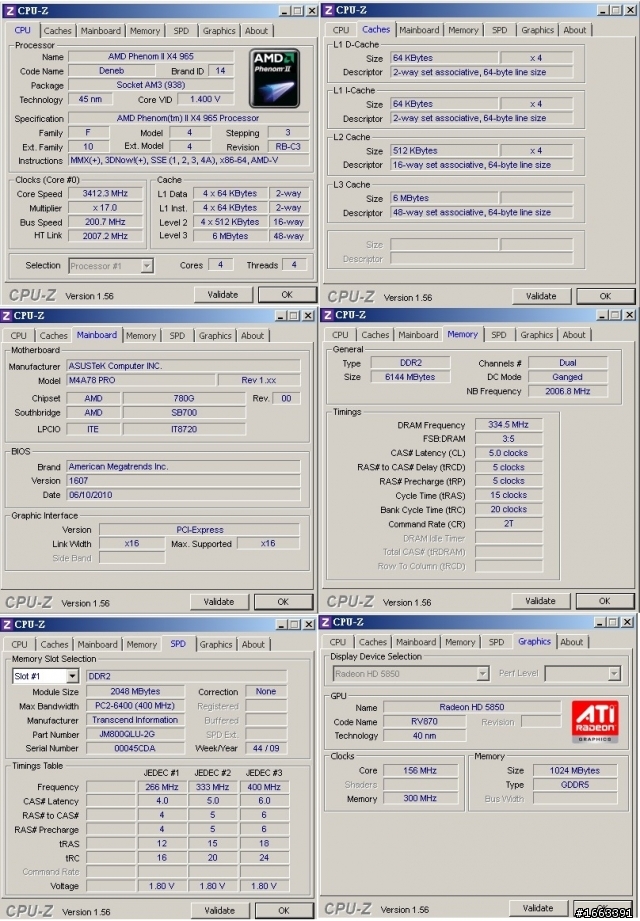Click the memory size 6144 MBytes value
Image resolution: width=640 pixels, height=921 pixels.
point(410,377)
